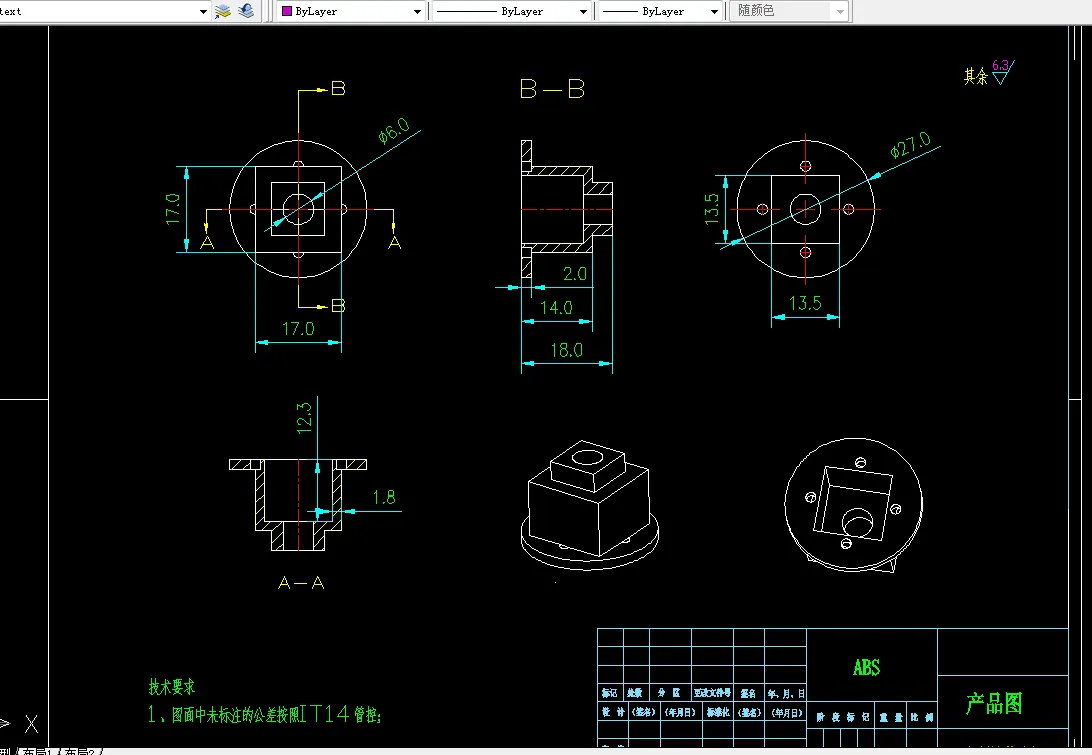Open the long-line ByLayer linetype dropdown
The image size is (1092, 755).
click(512, 11)
